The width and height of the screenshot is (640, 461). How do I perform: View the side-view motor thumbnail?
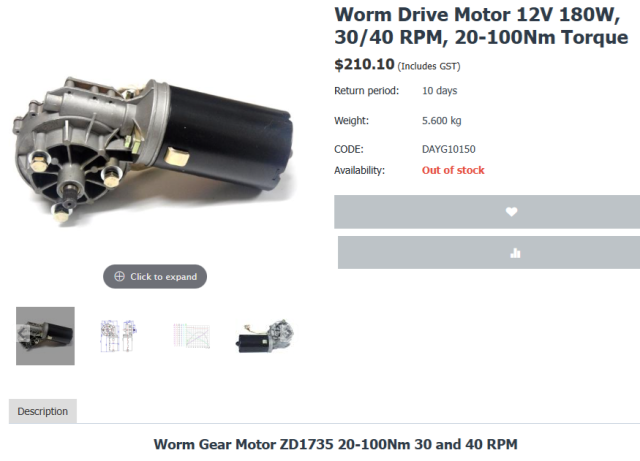265,336
